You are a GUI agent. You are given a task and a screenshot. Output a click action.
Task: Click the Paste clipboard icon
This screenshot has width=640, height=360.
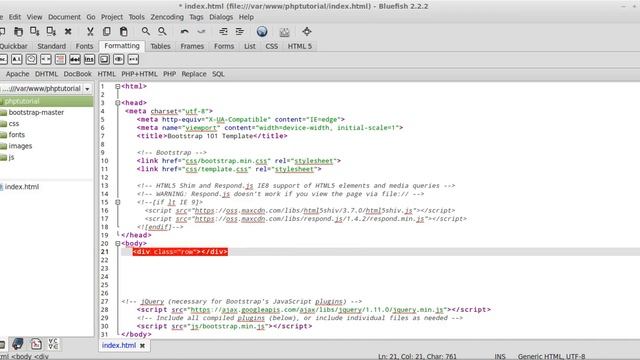pos(123,31)
